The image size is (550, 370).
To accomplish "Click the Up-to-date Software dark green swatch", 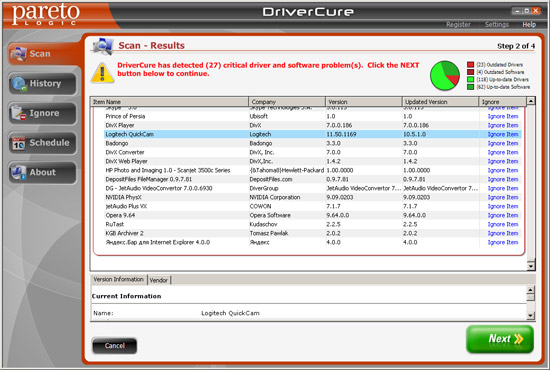I will pyautogui.click(x=470, y=87).
